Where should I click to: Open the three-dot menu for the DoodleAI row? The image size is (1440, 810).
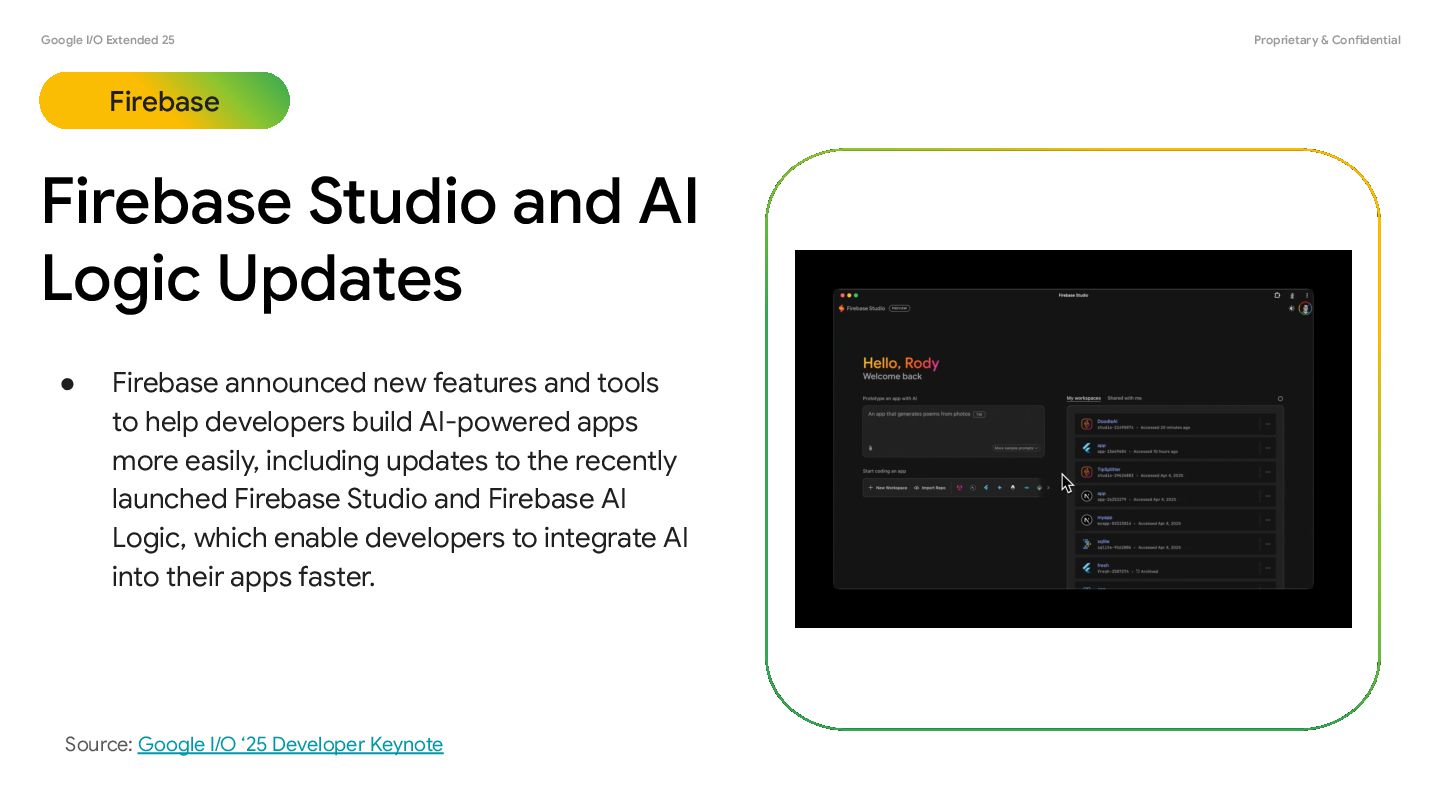pyautogui.click(x=1268, y=424)
